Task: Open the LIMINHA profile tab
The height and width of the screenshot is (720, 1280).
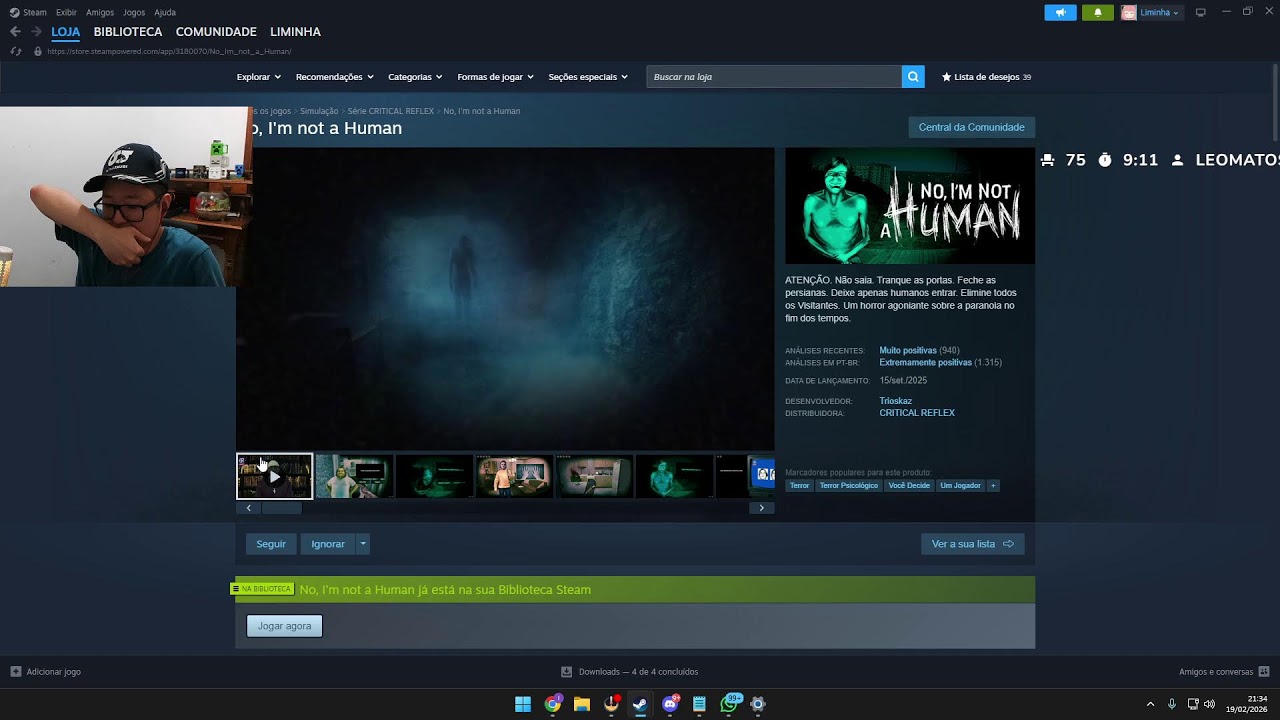Action: [295, 32]
